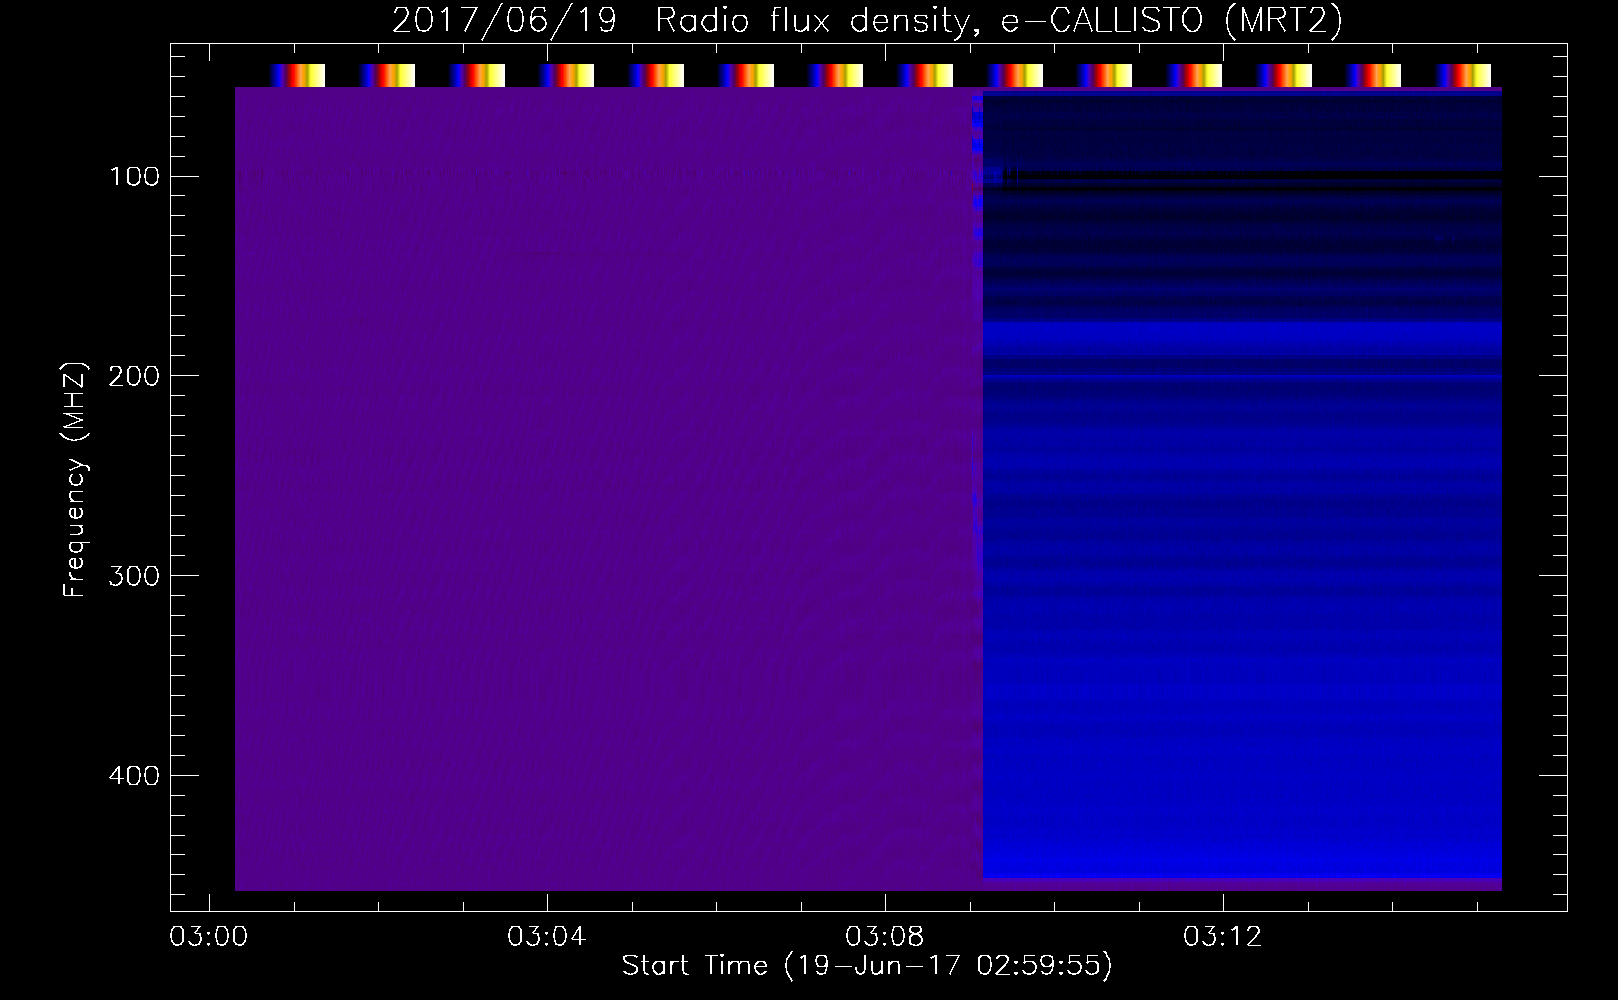This screenshot has height=1000, width=1618.
Task: Click the rightmost color bar strip above plot
Action: (x=1464, y=75)
